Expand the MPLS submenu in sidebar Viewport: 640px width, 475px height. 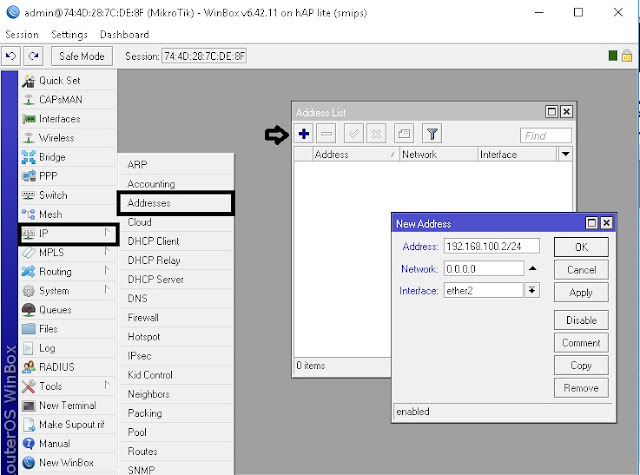click(68, 252)
